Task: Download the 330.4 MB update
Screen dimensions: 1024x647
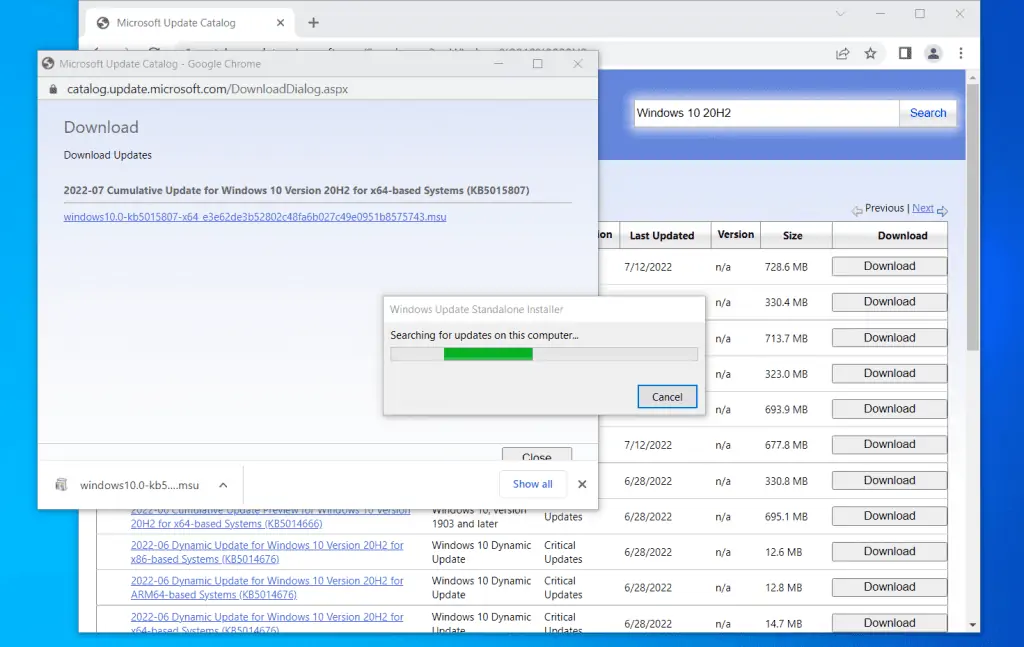Action: coord(889,302)
